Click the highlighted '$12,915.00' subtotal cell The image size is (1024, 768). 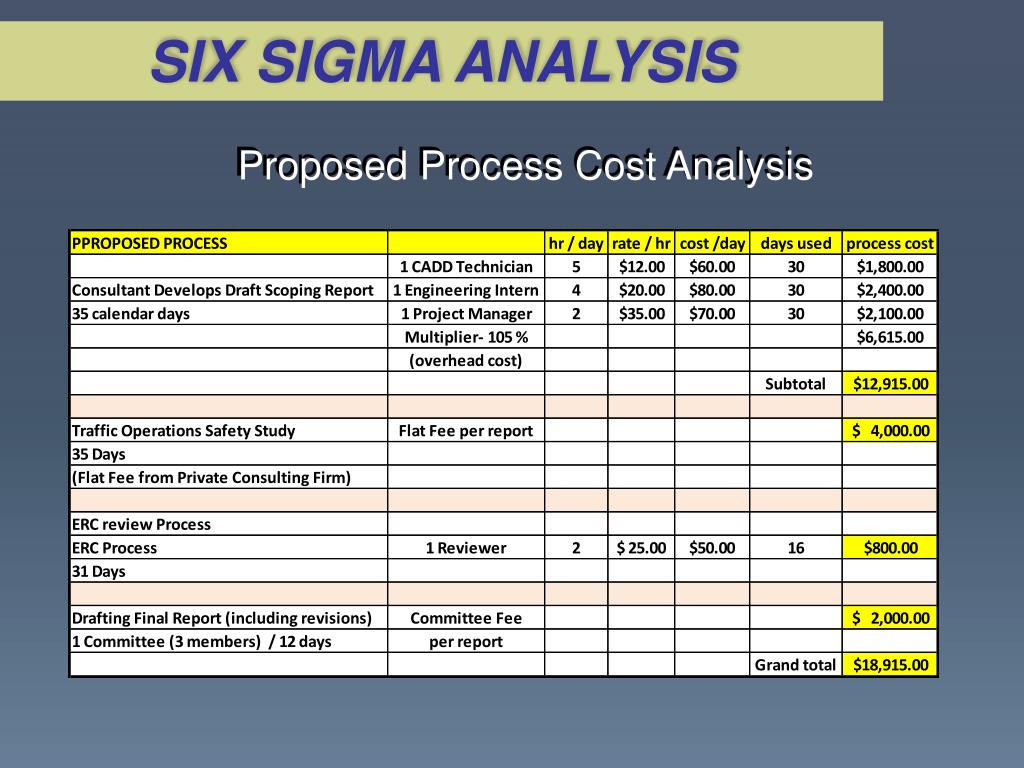click(x=890, y=384)
